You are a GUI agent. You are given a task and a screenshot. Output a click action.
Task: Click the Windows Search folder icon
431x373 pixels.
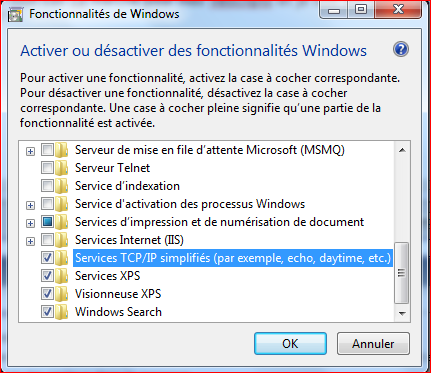coord(62,312)
